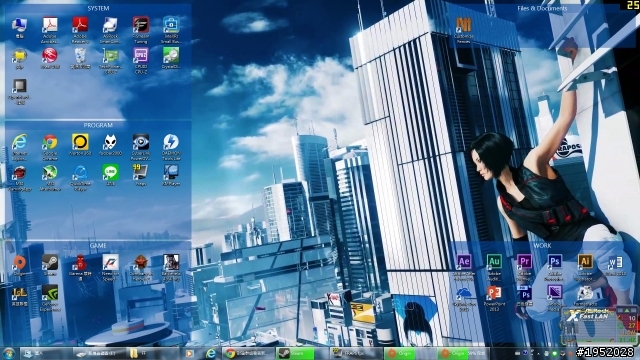Click the Internet Explorer taskbar icon

click(211, 353)
